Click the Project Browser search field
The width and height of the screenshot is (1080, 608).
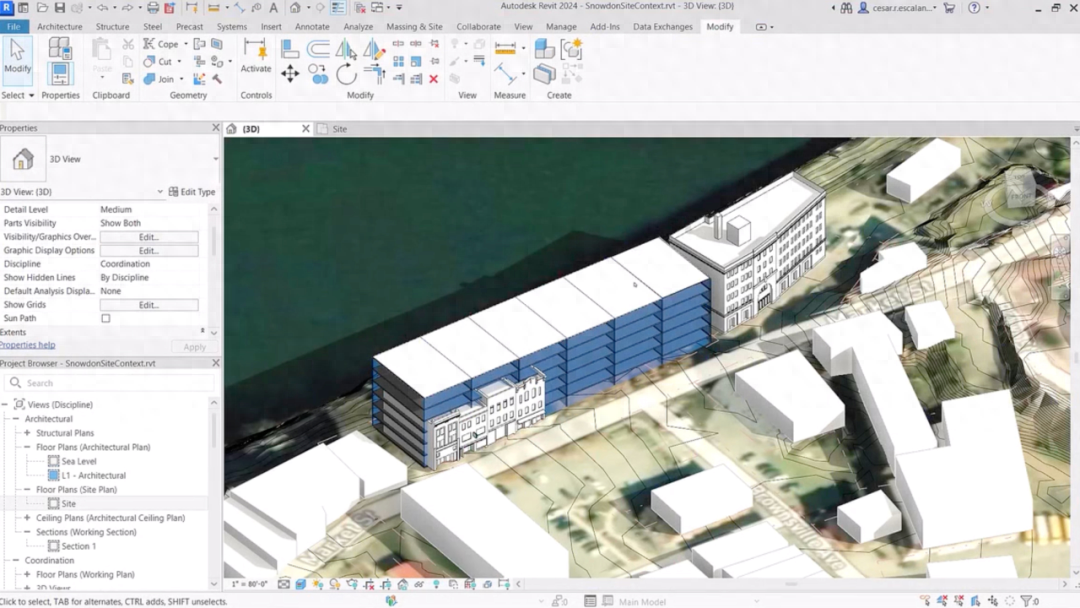(110, 383)
